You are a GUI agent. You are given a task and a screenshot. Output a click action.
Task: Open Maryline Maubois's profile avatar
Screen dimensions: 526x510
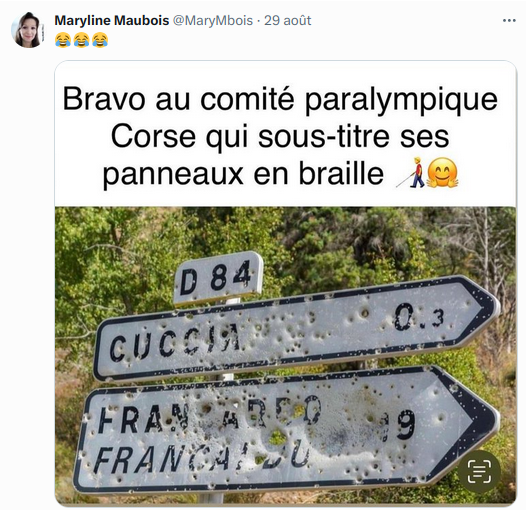(28, 30)
